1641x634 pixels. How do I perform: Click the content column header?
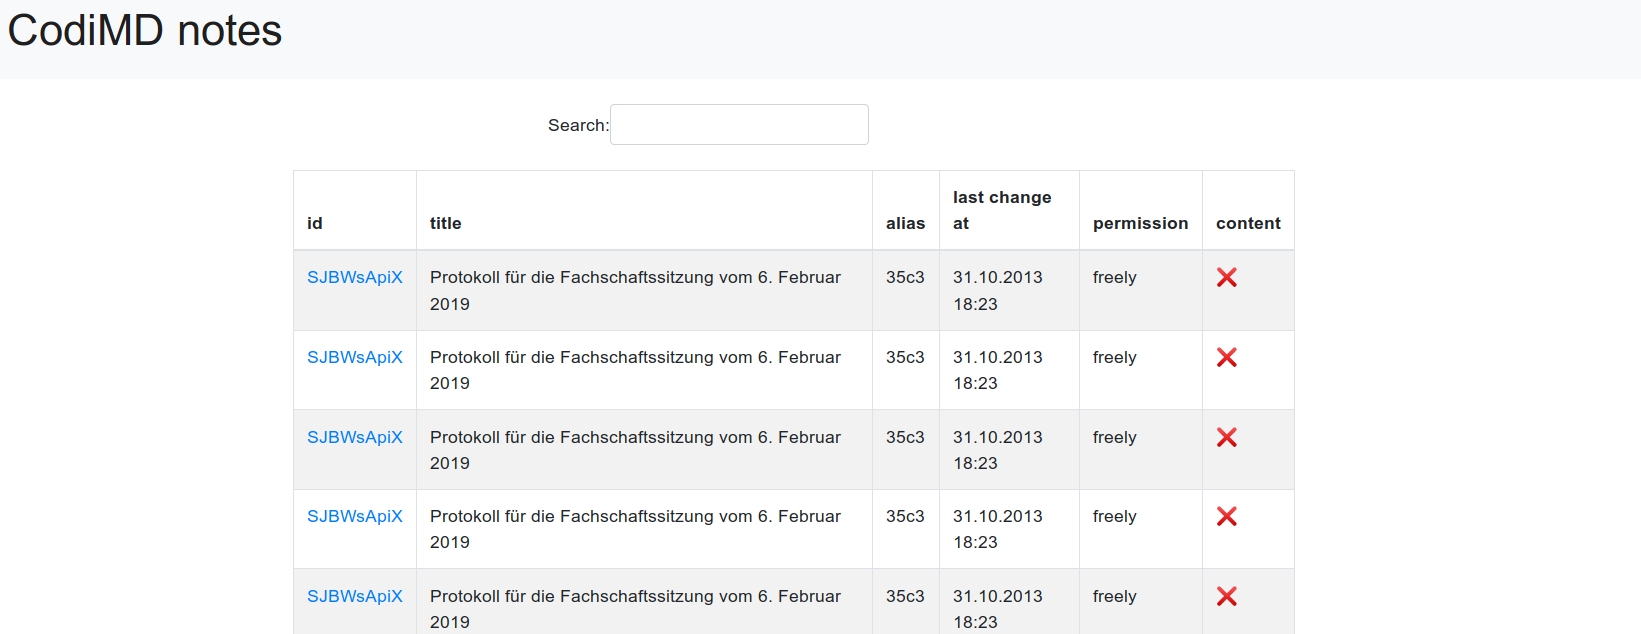click(x=1248, y=223)
